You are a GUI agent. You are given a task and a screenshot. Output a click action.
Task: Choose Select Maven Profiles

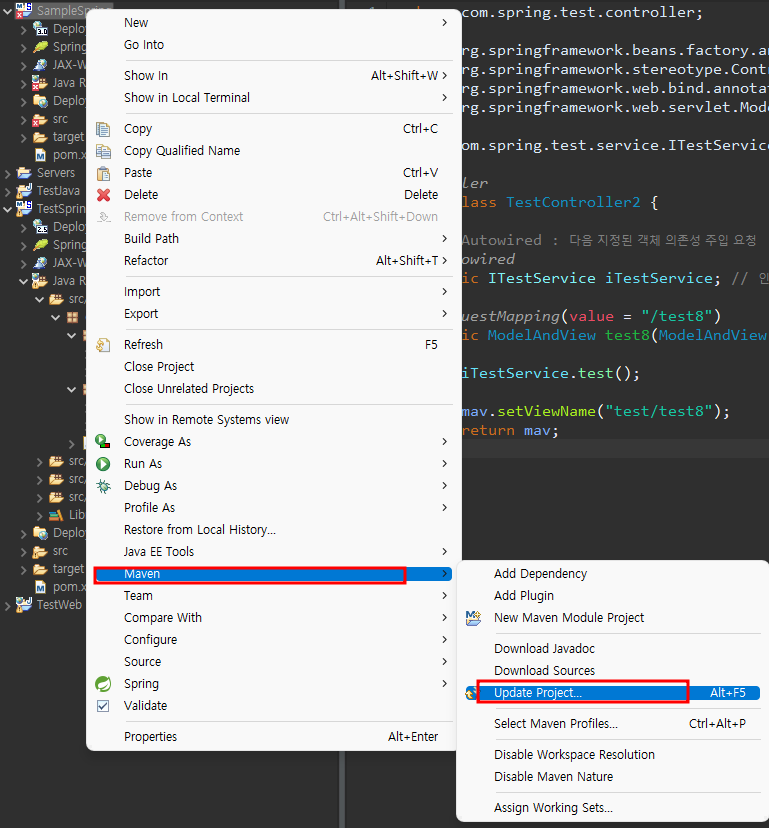[613, 724]
